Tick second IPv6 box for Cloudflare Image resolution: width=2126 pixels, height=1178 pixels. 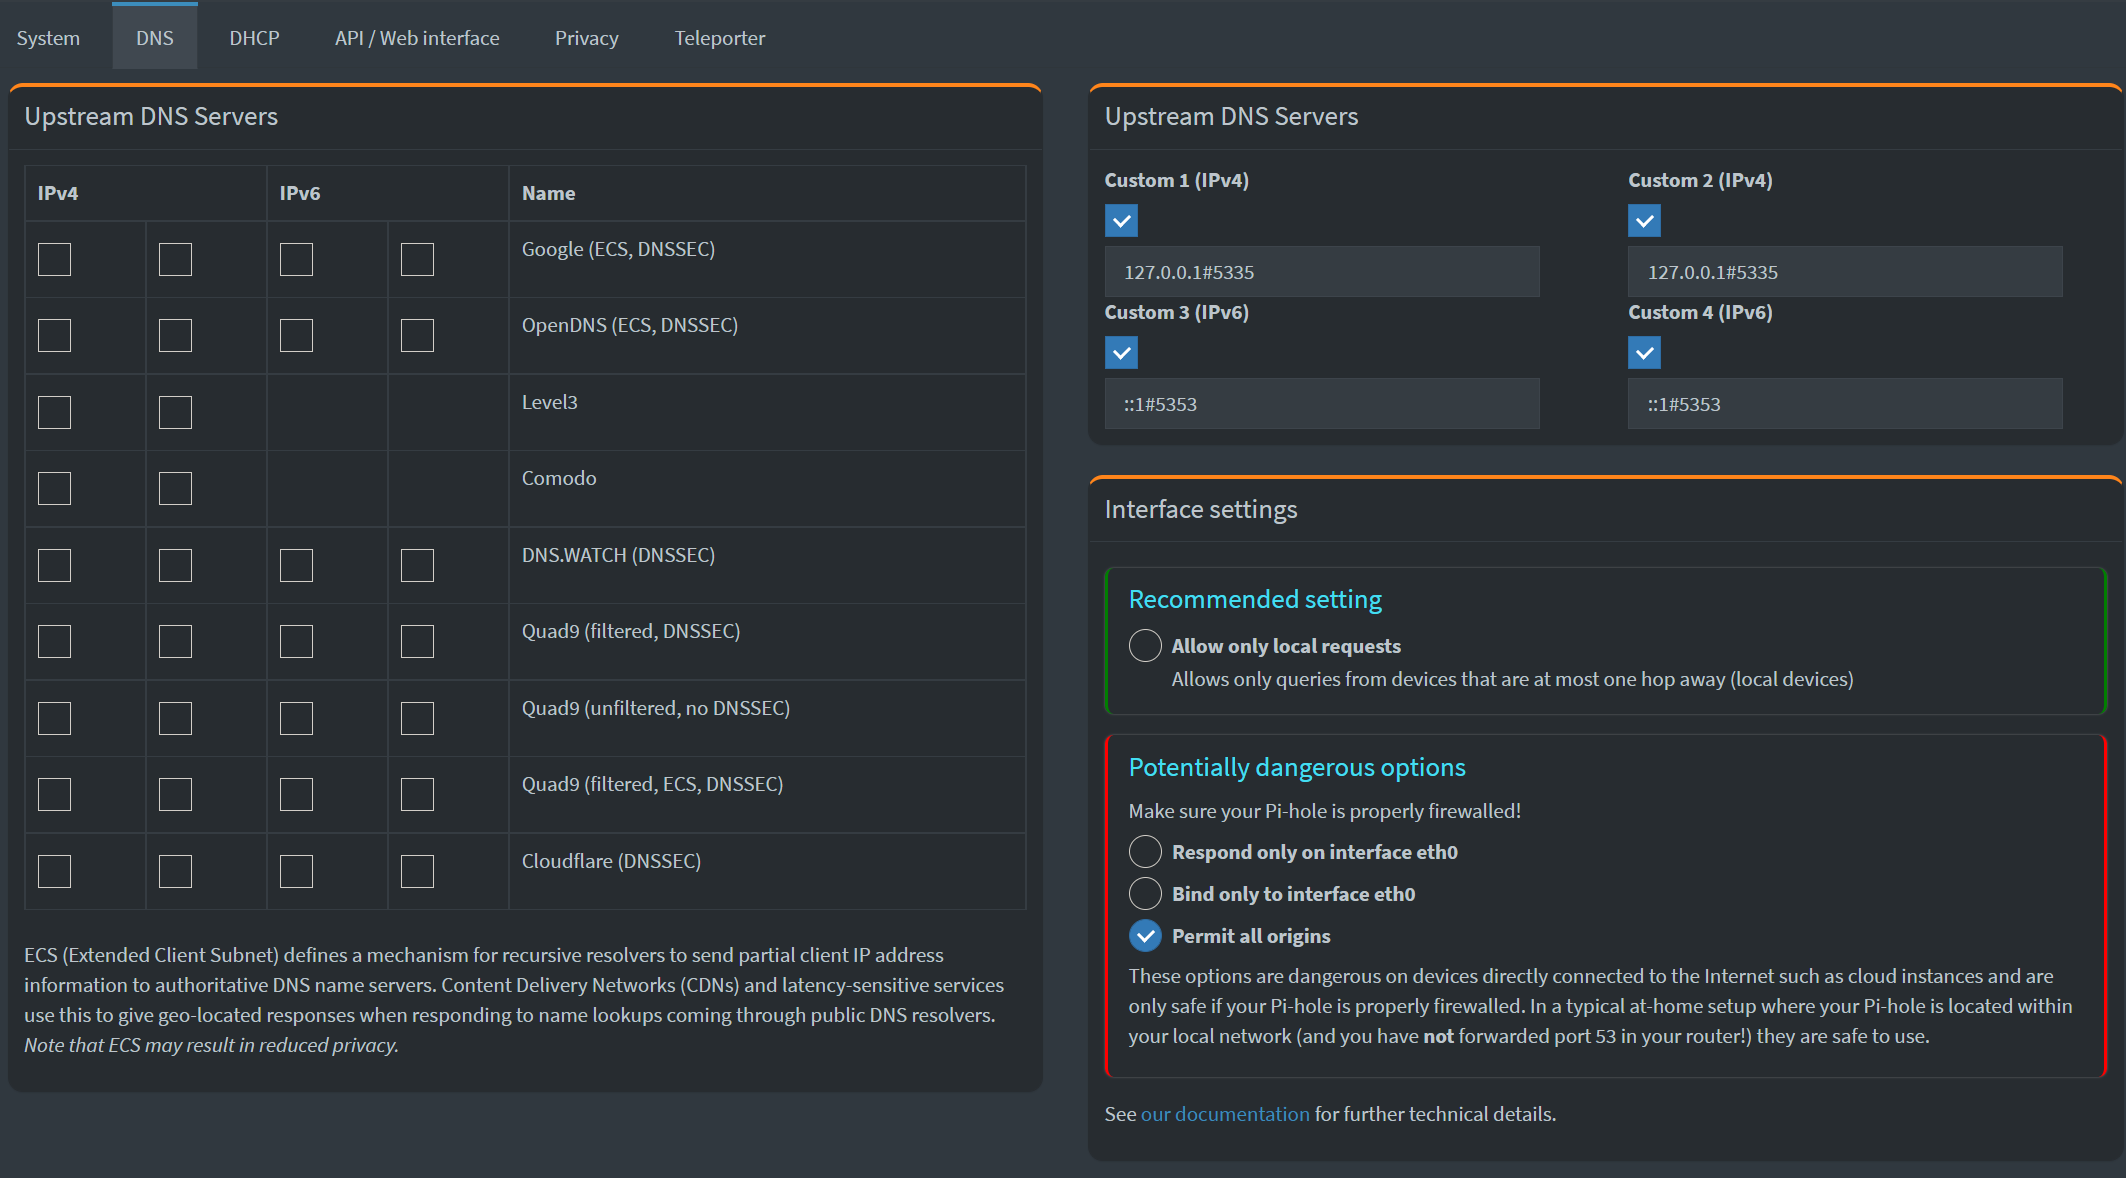tap(417, 871)
